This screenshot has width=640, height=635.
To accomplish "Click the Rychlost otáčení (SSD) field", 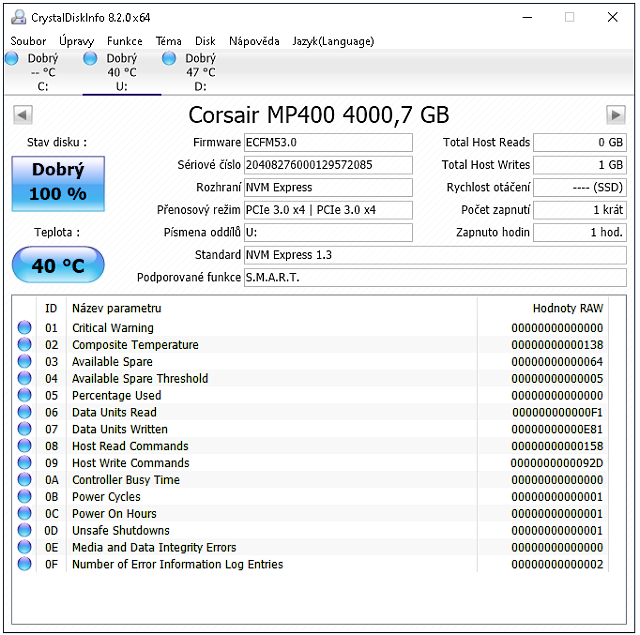I will [x=580, y=187].
